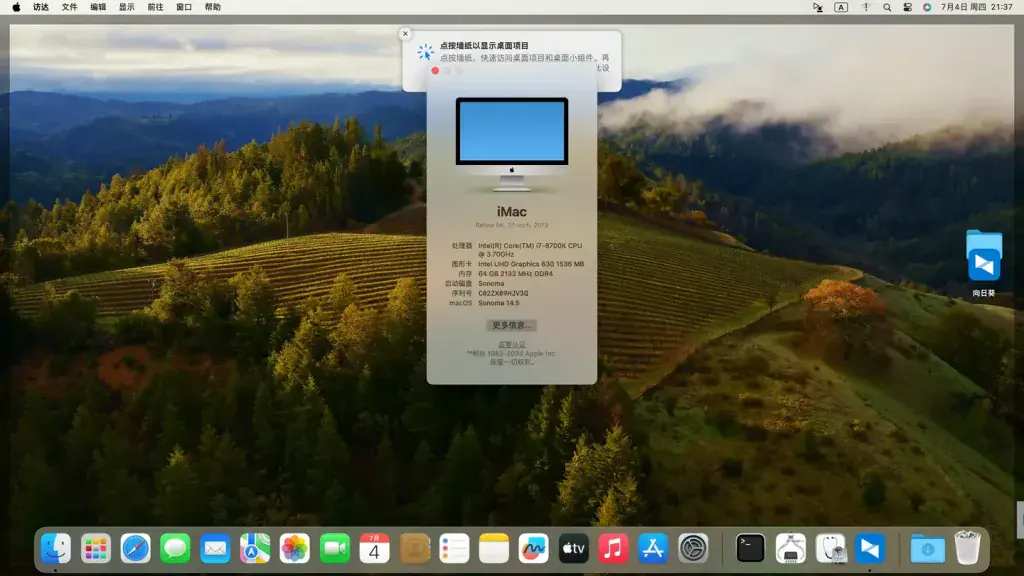
Task: Open the 窗口 menu
Action: click(x=184, y=7)
